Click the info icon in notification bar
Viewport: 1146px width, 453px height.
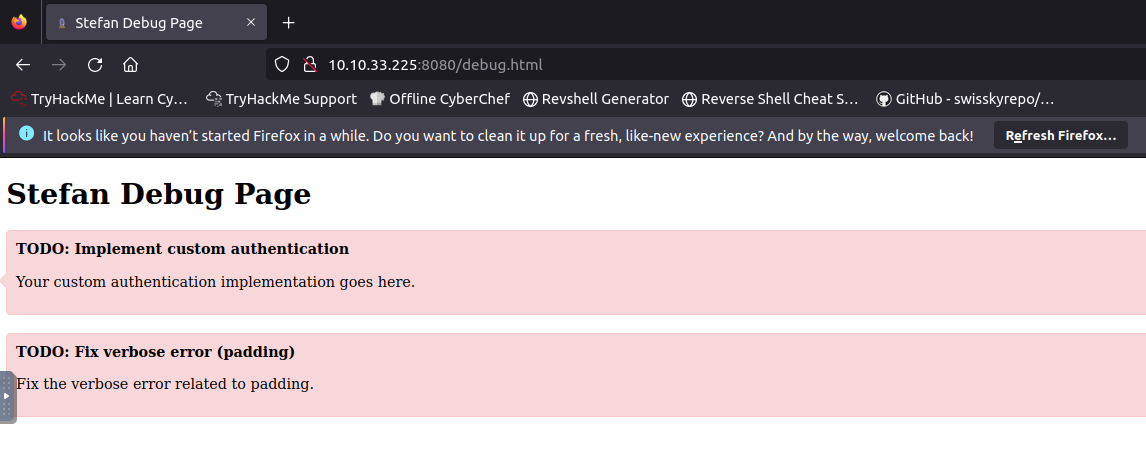pyautogui.click(x=26, y=133)
